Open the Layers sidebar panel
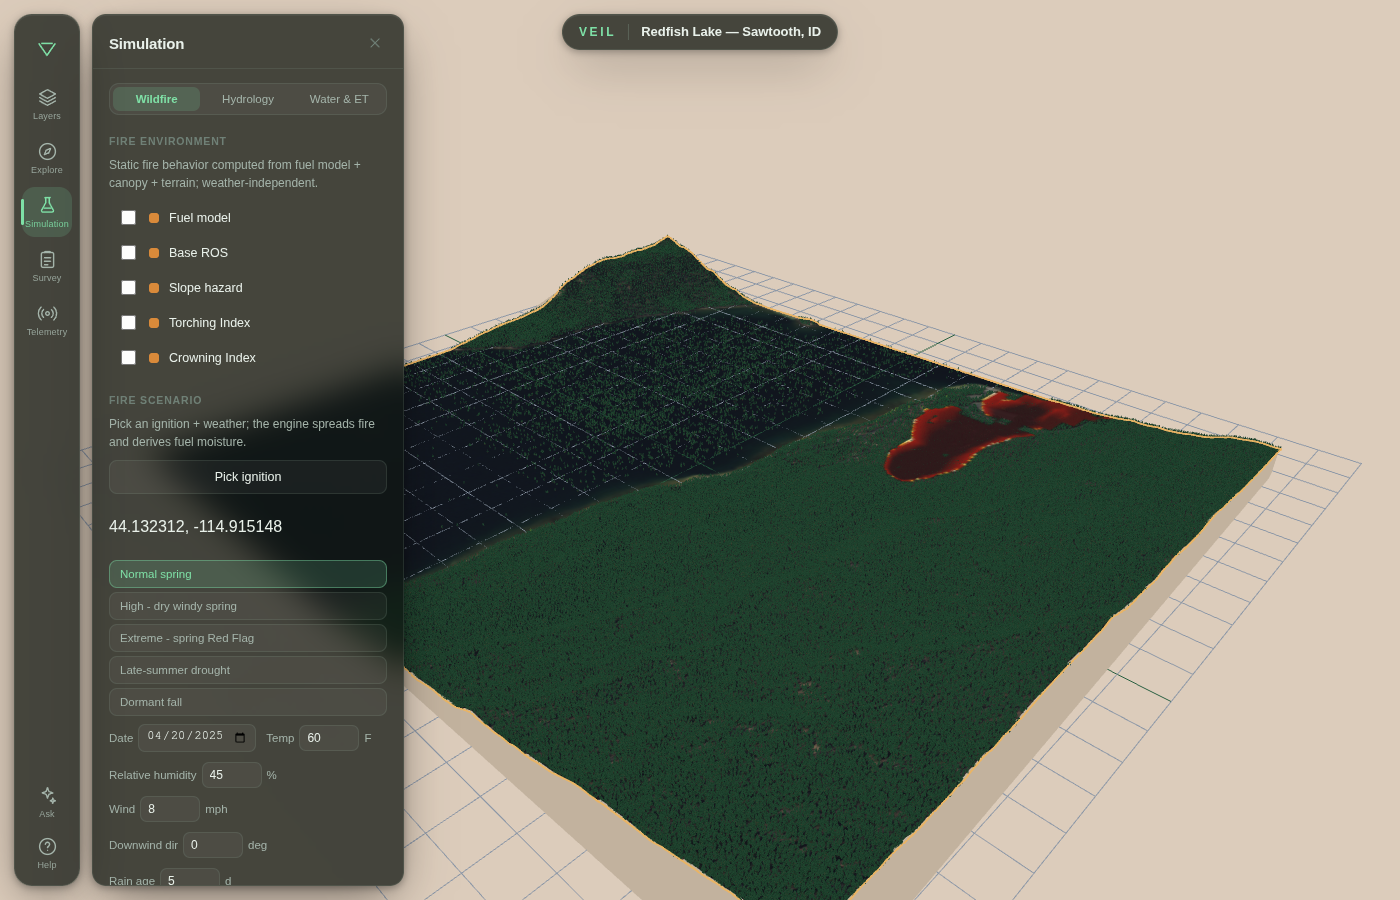The height and width of the screenshot is (900, 1400). (x=47, y=104)
